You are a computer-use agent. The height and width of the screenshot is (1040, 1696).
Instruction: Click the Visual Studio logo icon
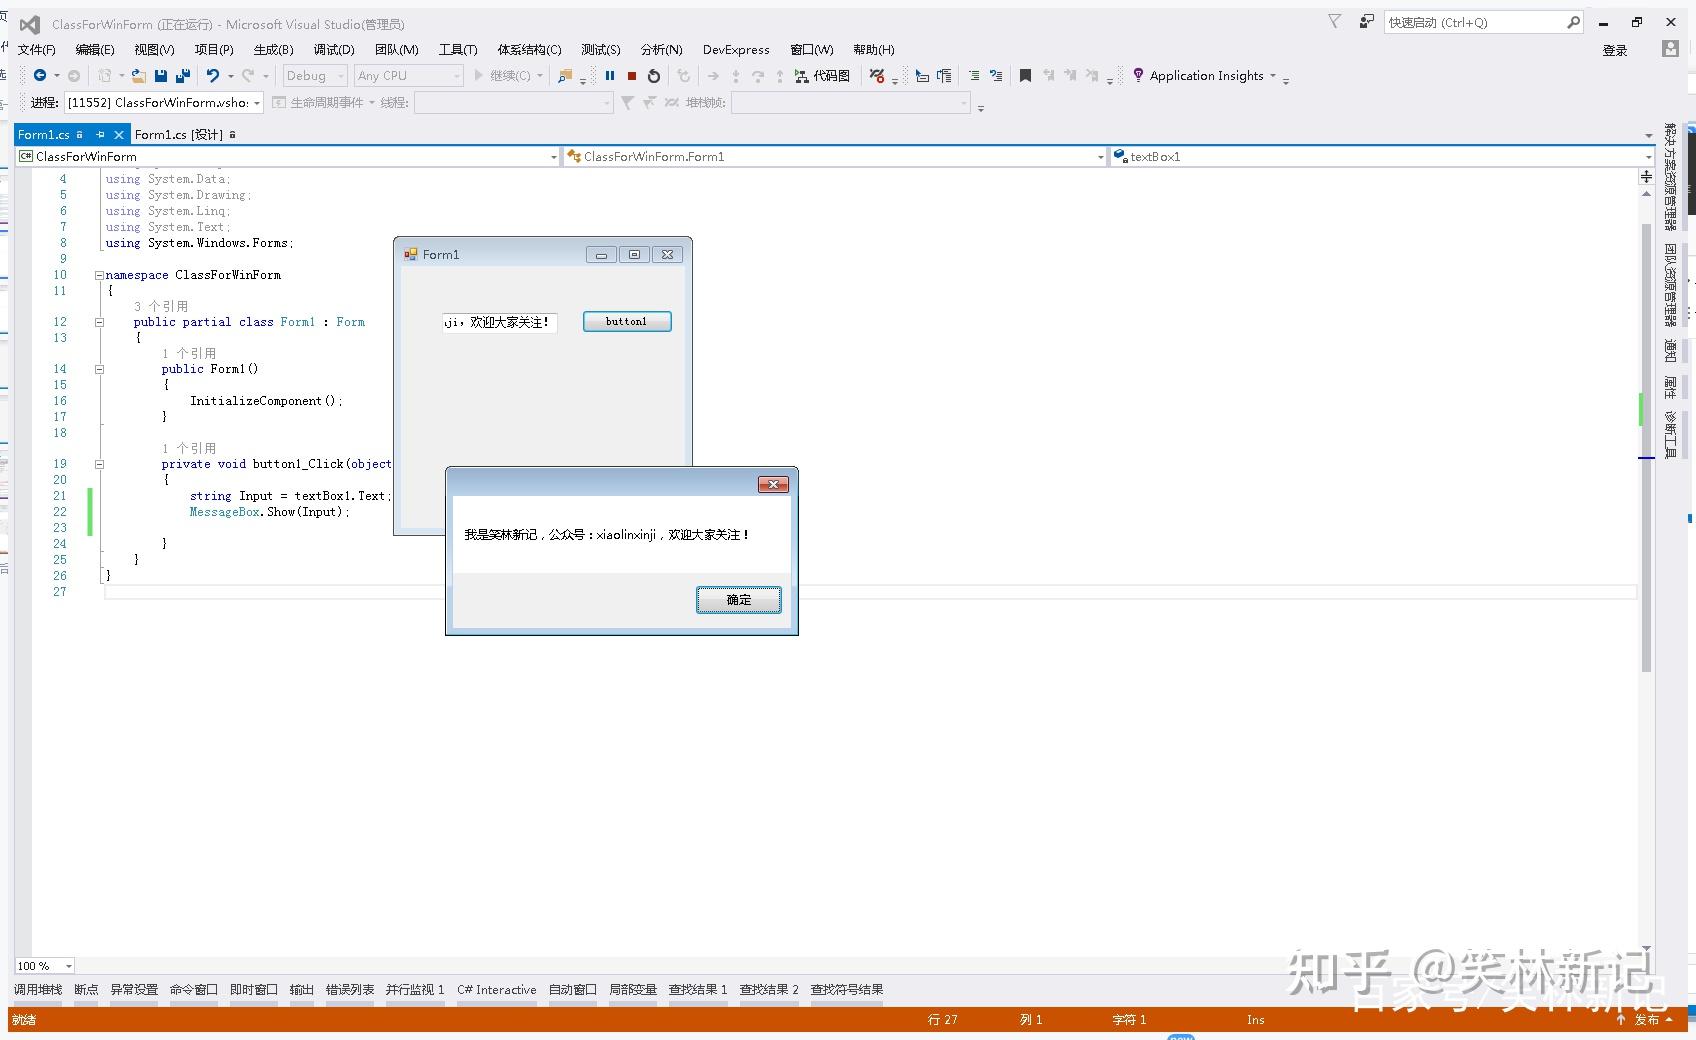click(31, 24)
